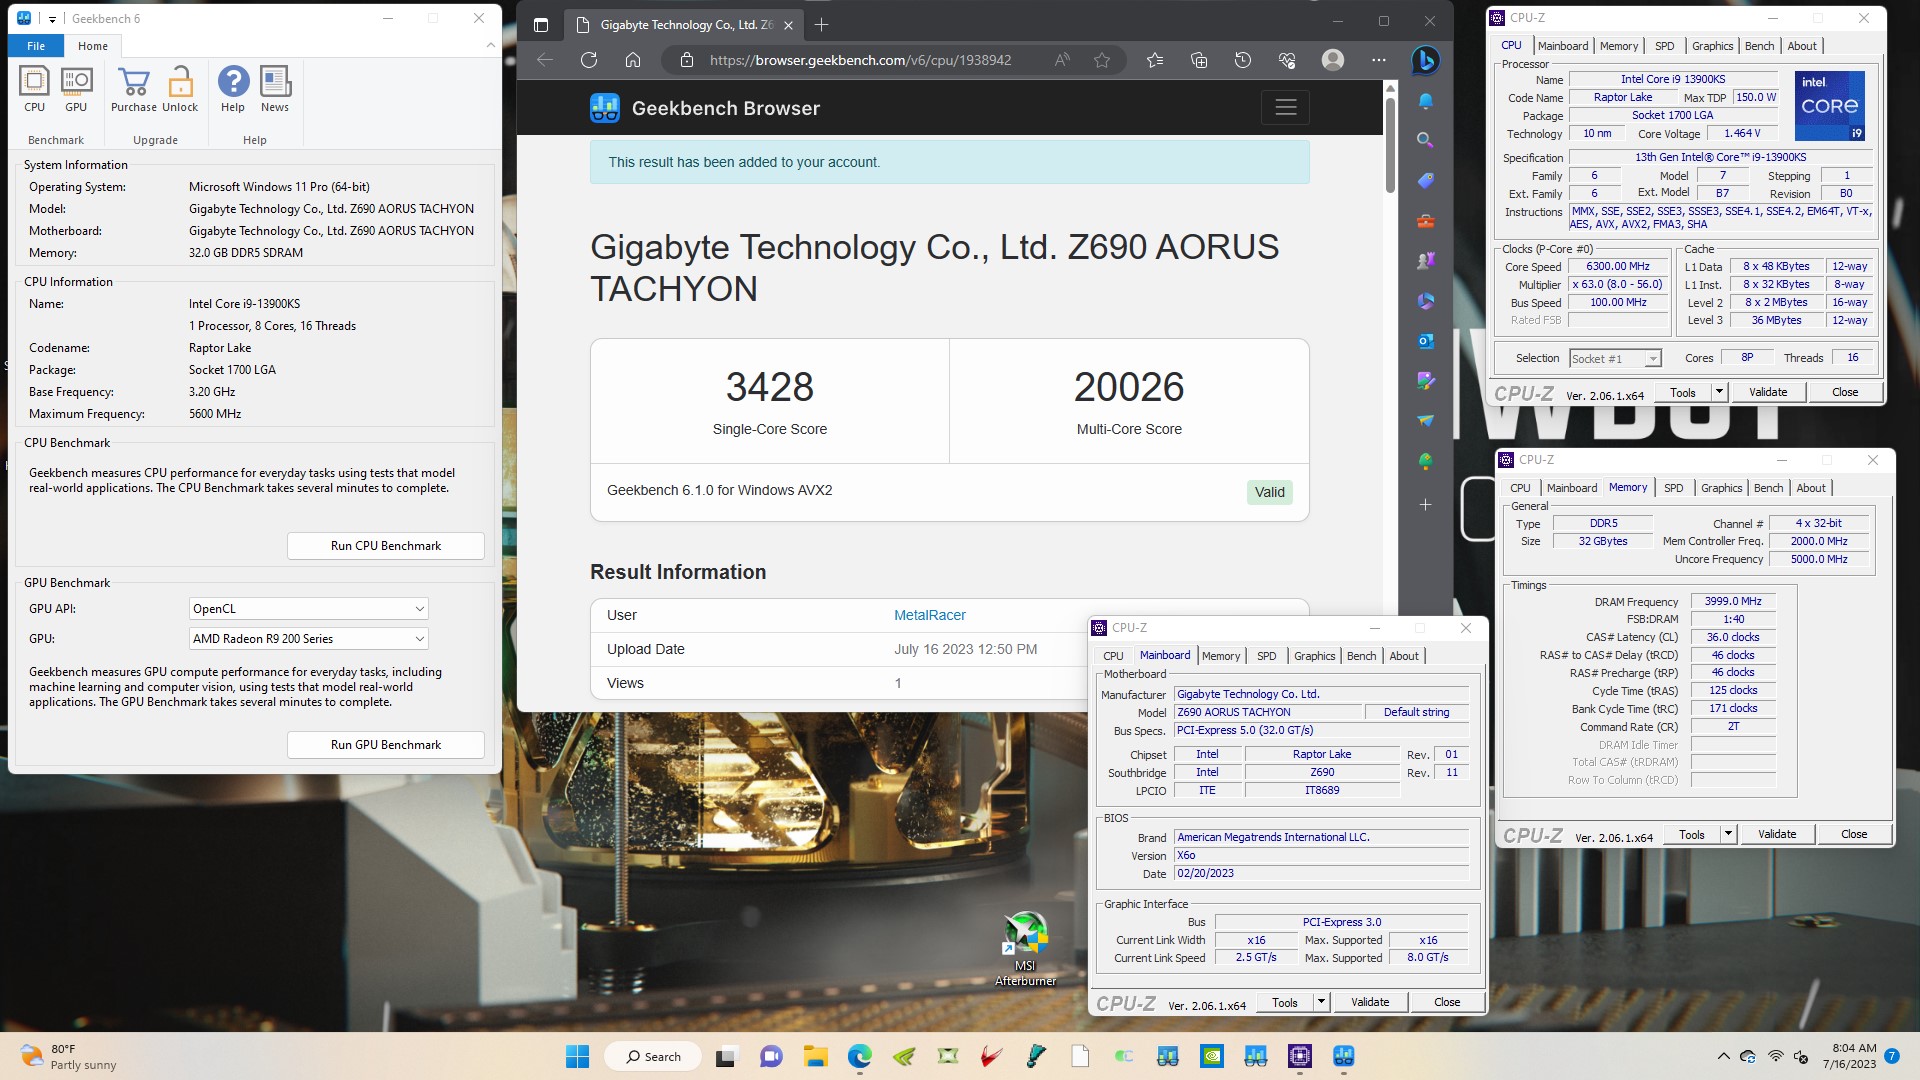
Task: Collapse the Geekbench ribbon with chevron
Action: [490, 46]
